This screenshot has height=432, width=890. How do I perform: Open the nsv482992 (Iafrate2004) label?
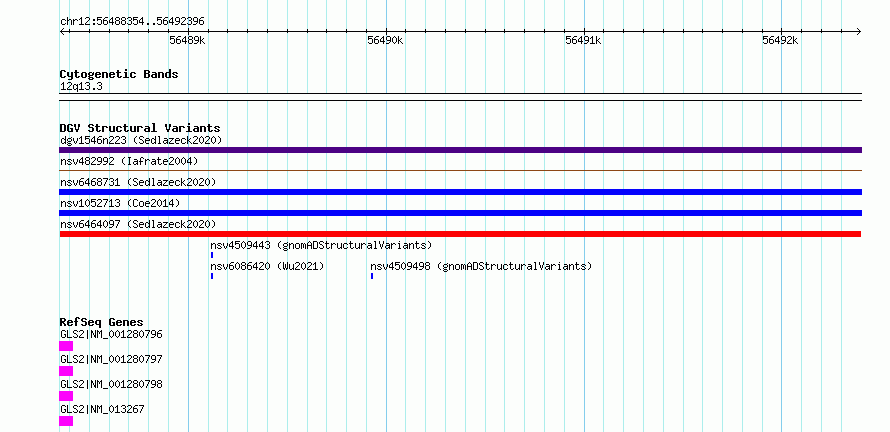129,161
